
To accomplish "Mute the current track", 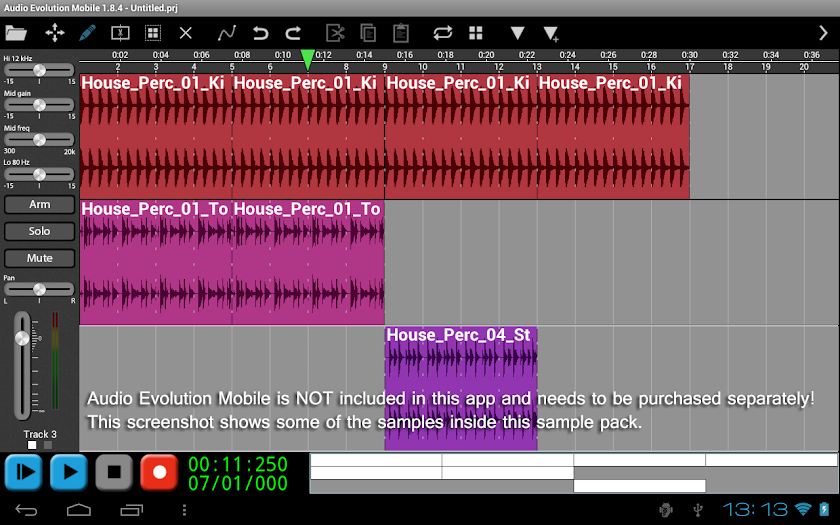I will 40,258.
